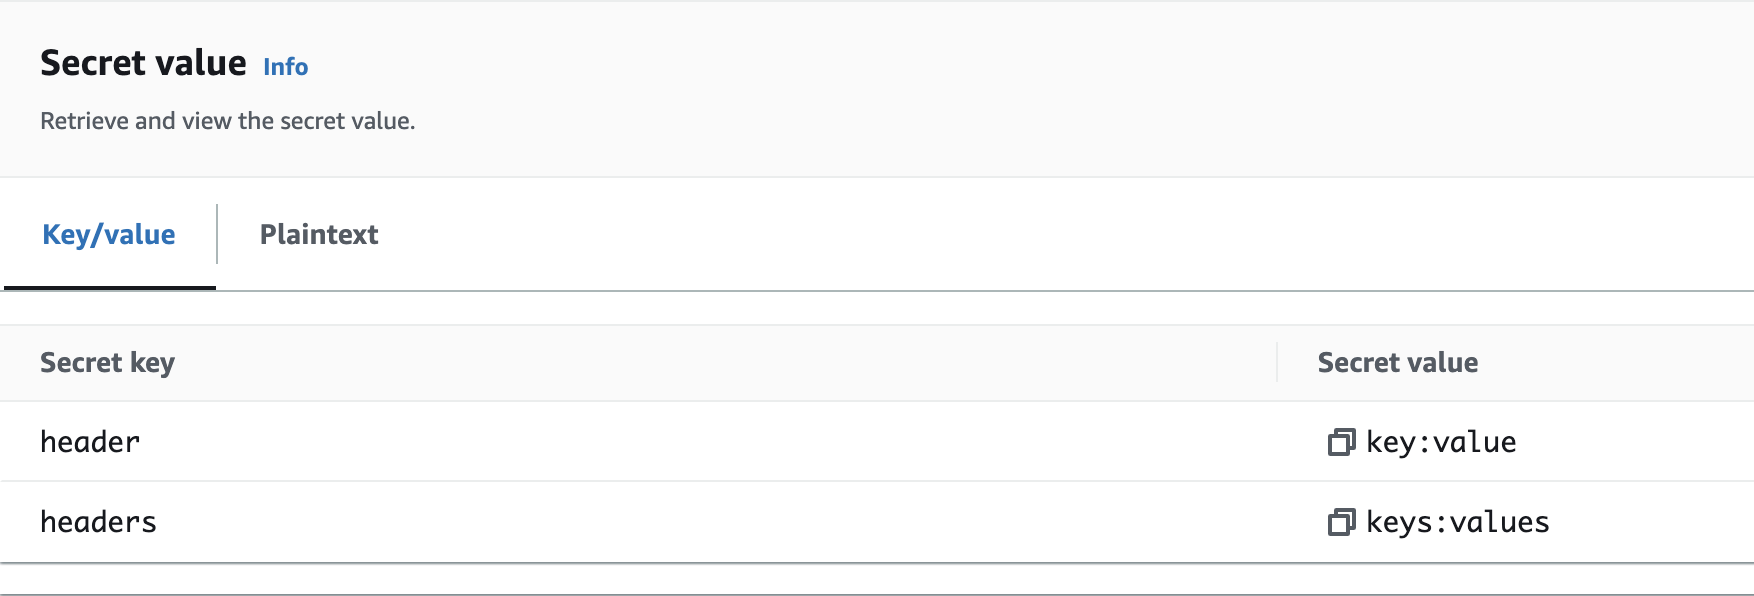Copy the key:value secret value
Screen dimensions: 1754x596
[1340, 442]
